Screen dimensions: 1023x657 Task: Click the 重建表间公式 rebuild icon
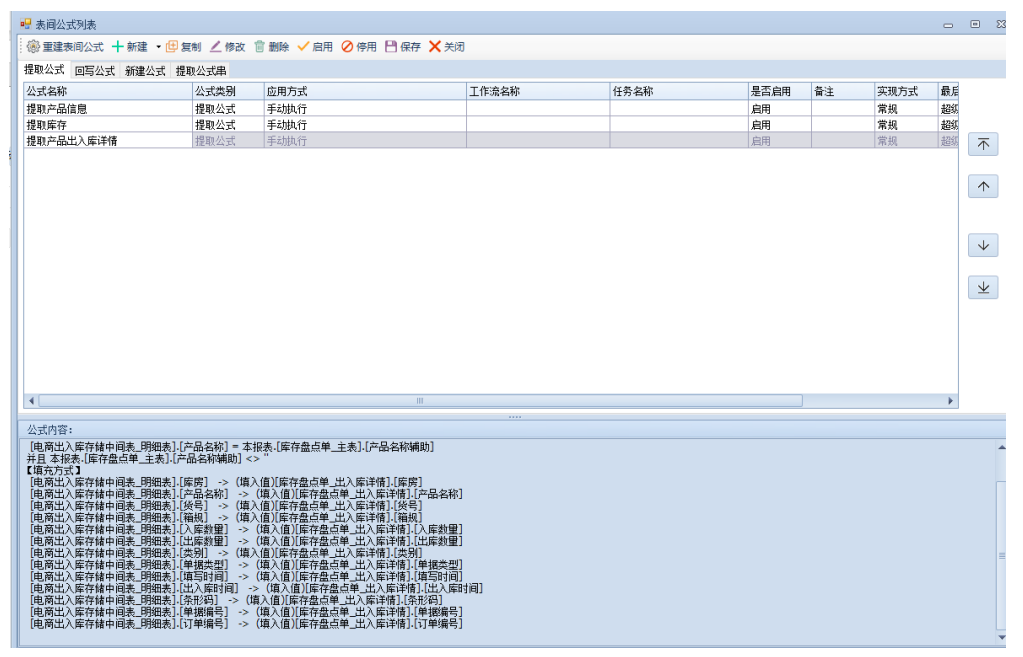coord(33,47)
